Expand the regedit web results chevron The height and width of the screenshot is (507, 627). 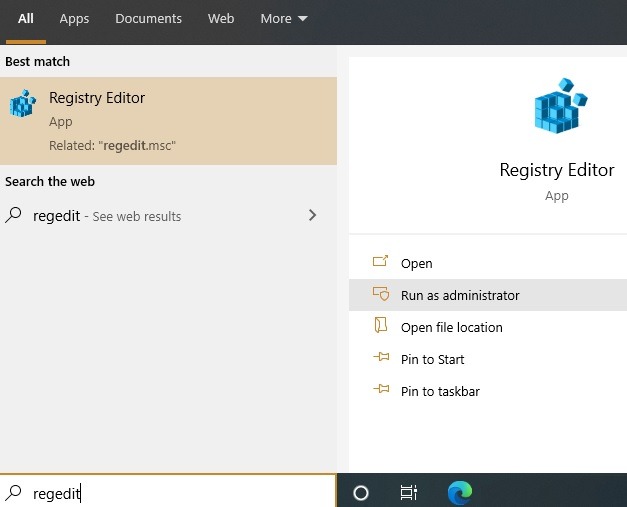point(313,215)
